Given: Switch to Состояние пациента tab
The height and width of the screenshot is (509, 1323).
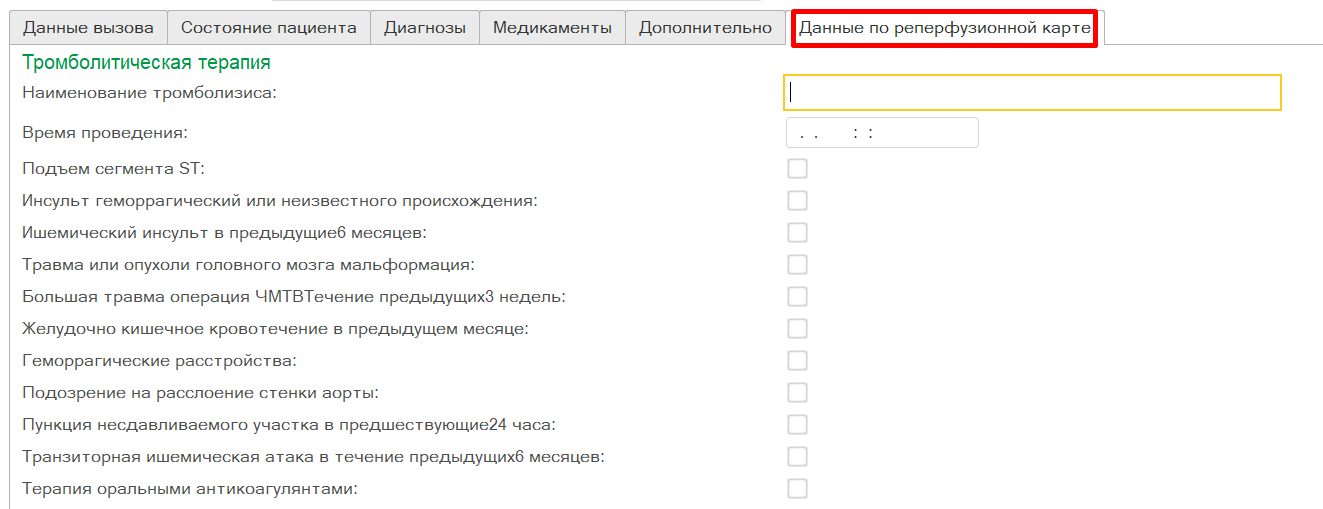Looking at the screenshot, I should pyautogui.click(x=268, y=28).
